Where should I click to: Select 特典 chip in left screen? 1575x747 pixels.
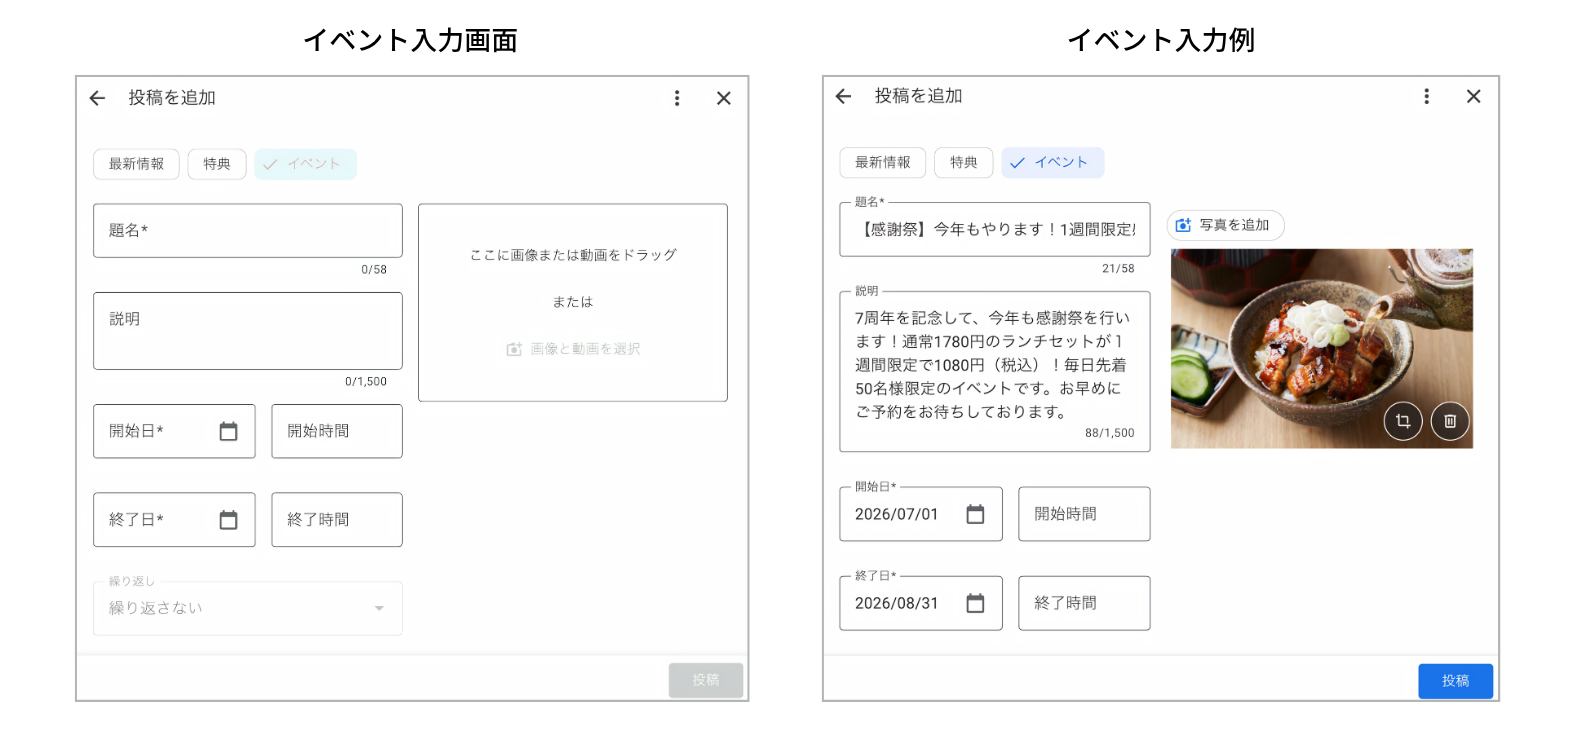tap(217, 164)
